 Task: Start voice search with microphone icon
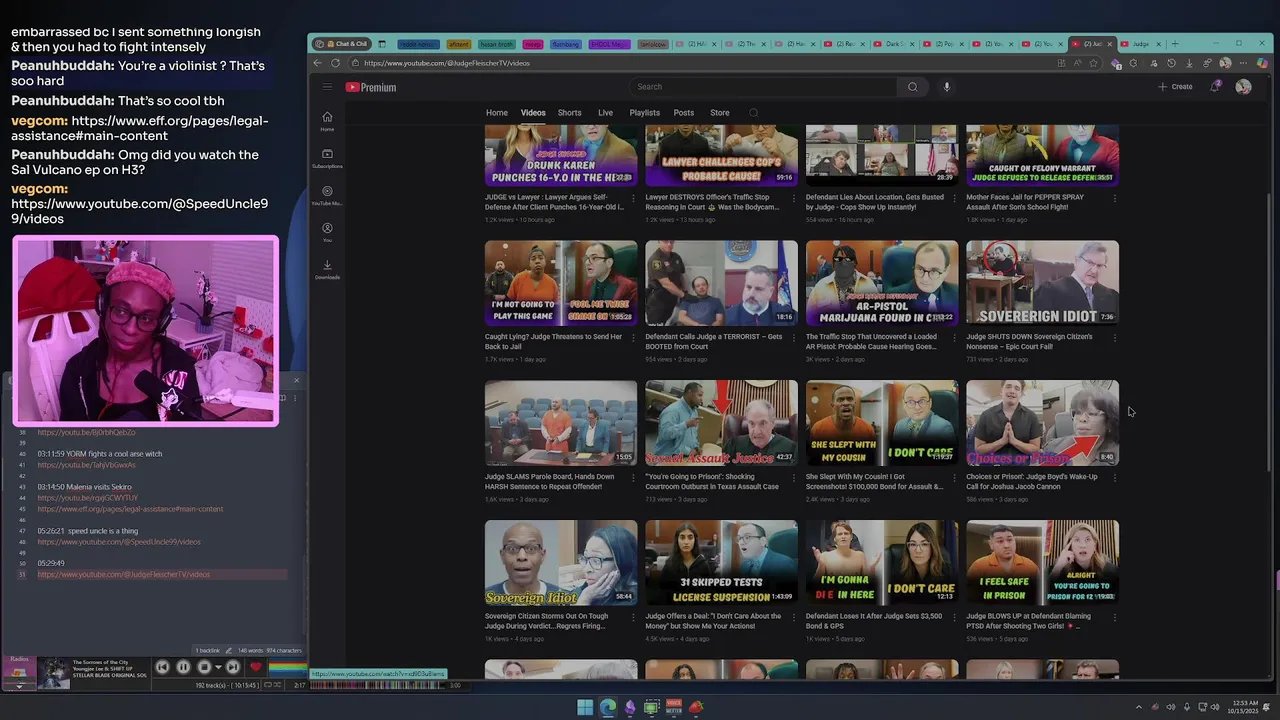point(946,87)
